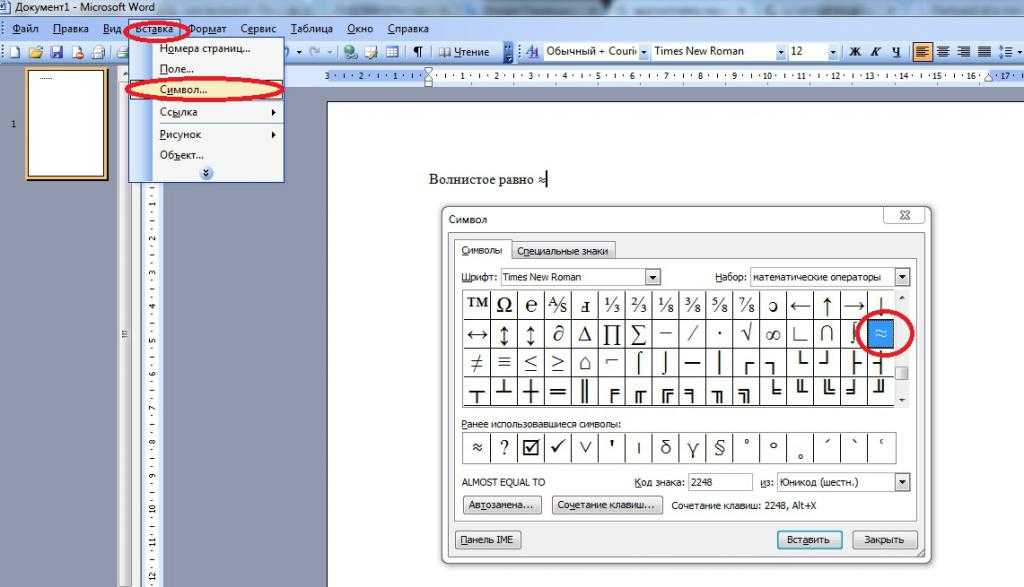Choose the ≠ not-equal symbol
The image size is (1024, 587).
click(477, 362)
